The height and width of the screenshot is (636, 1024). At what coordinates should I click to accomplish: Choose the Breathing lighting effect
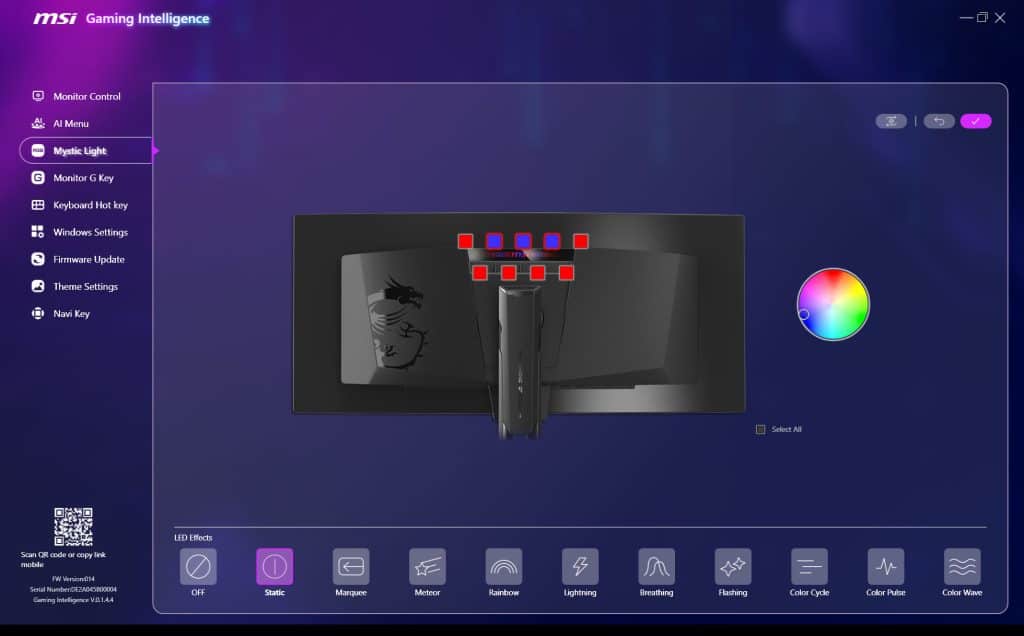tap(656, 567)
